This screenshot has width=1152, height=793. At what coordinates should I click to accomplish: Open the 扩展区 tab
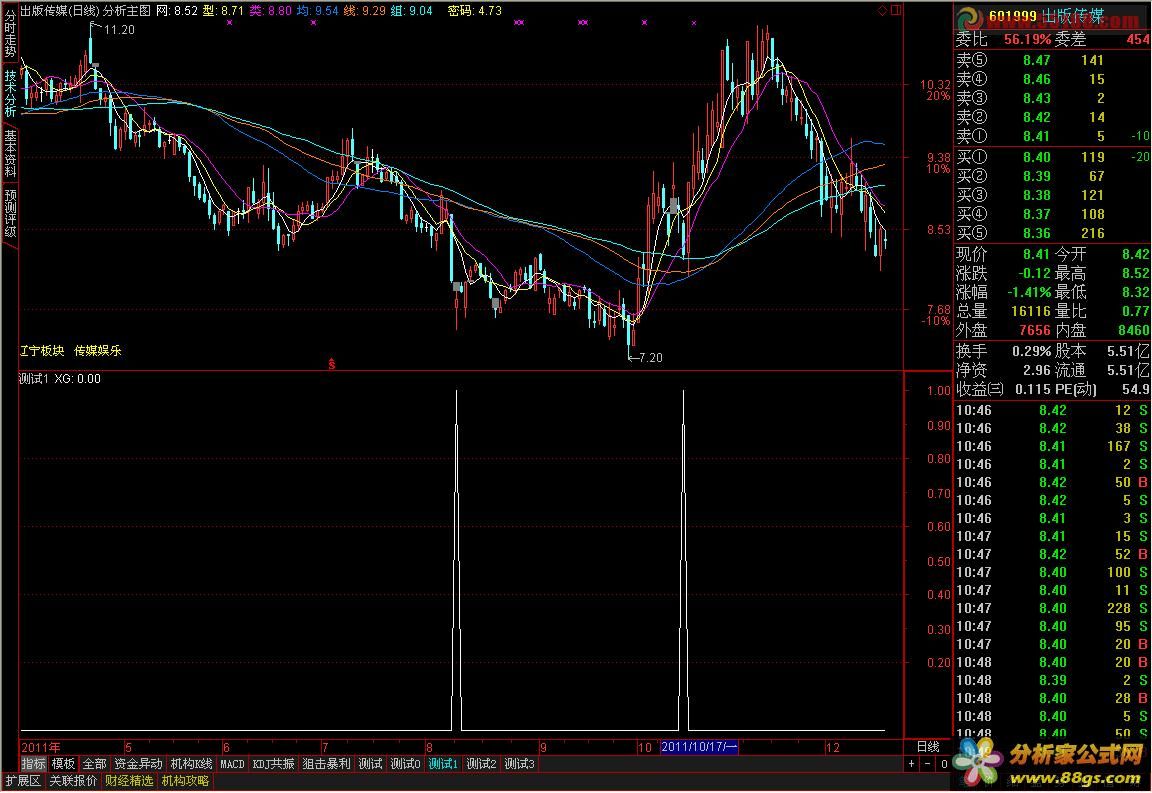click(x=23, y=781)
